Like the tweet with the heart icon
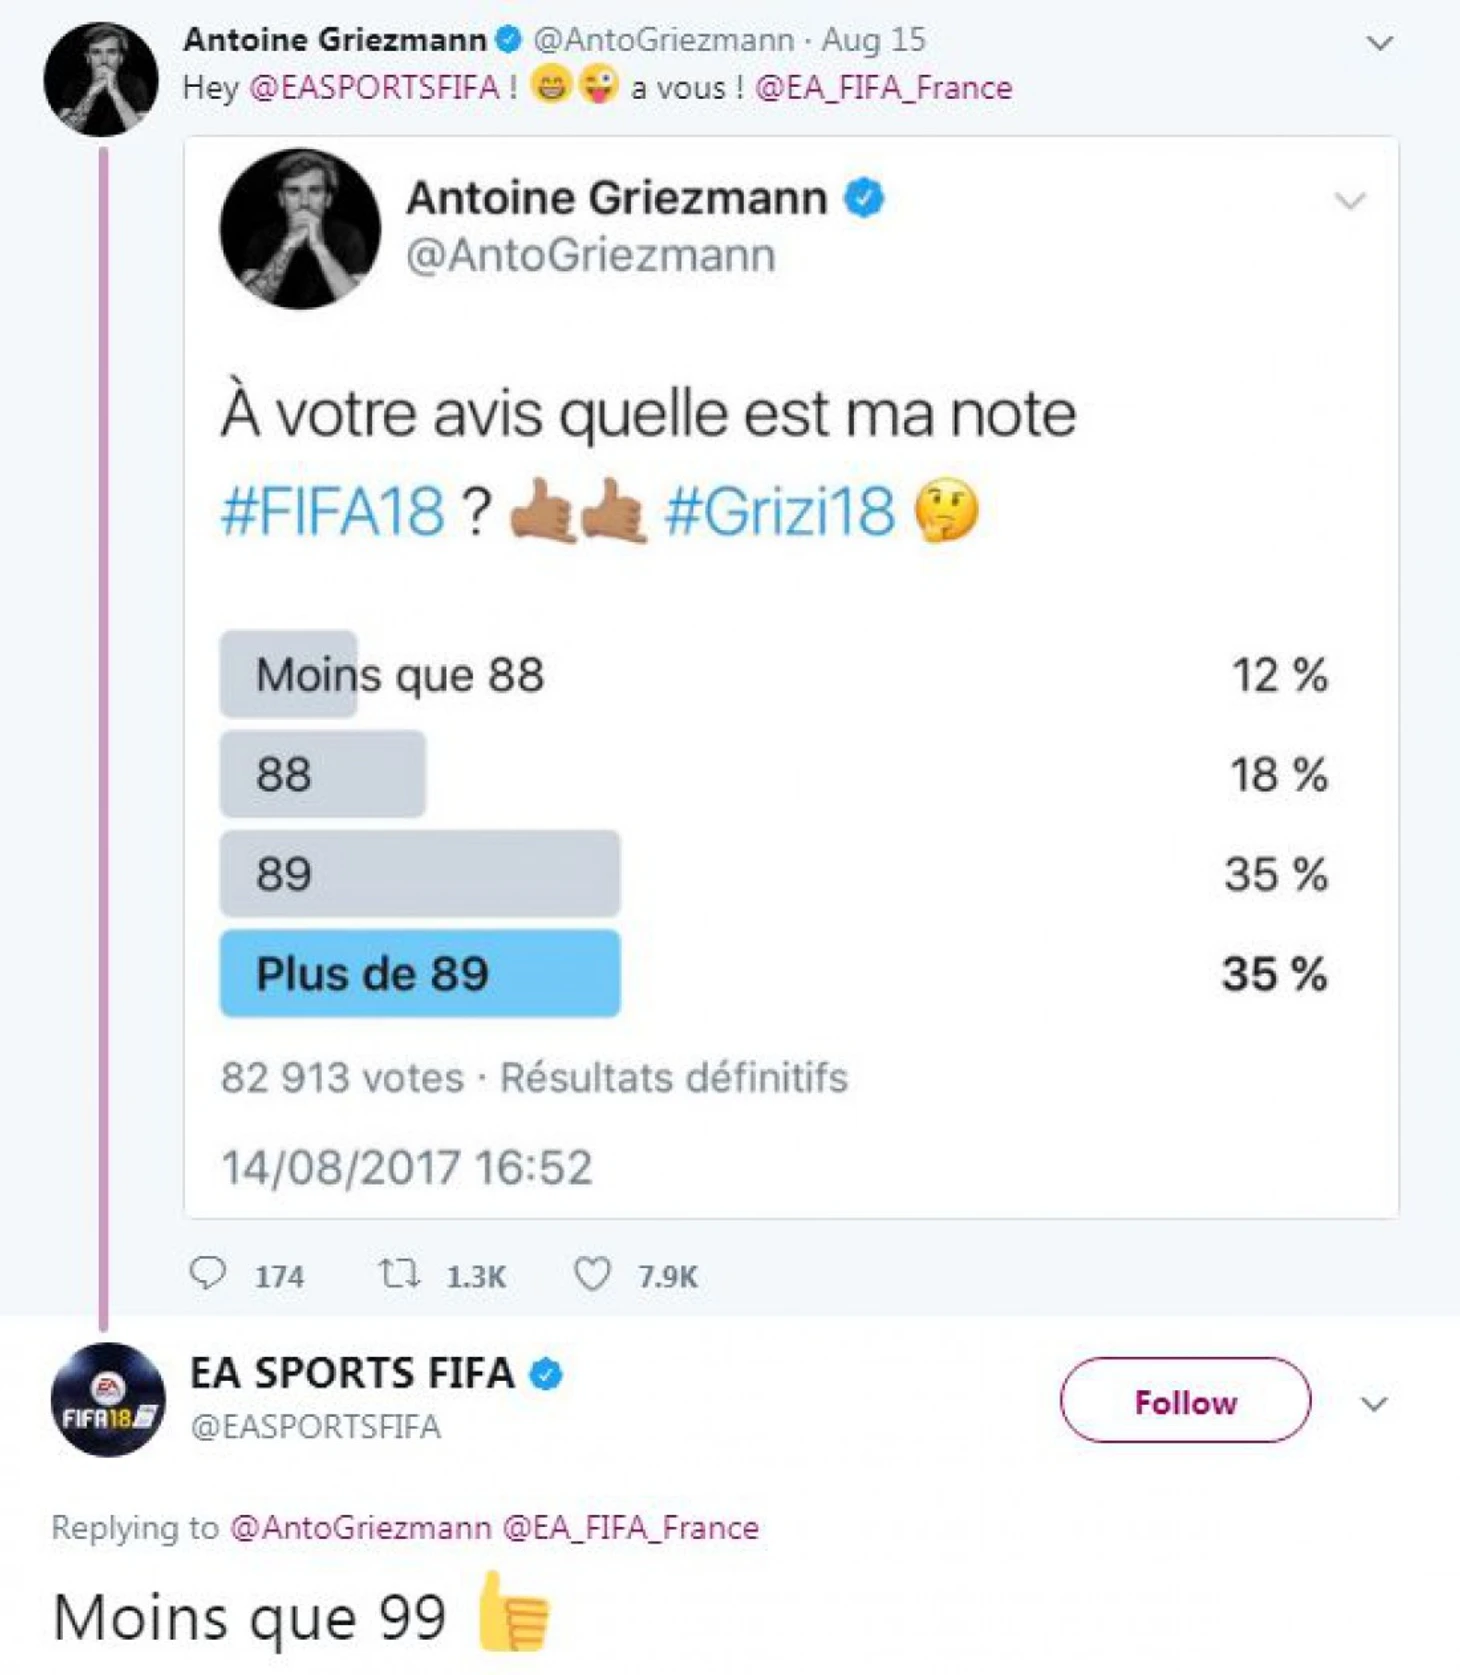Viewport: 1460px width, 1675px height. (592, 1274)
